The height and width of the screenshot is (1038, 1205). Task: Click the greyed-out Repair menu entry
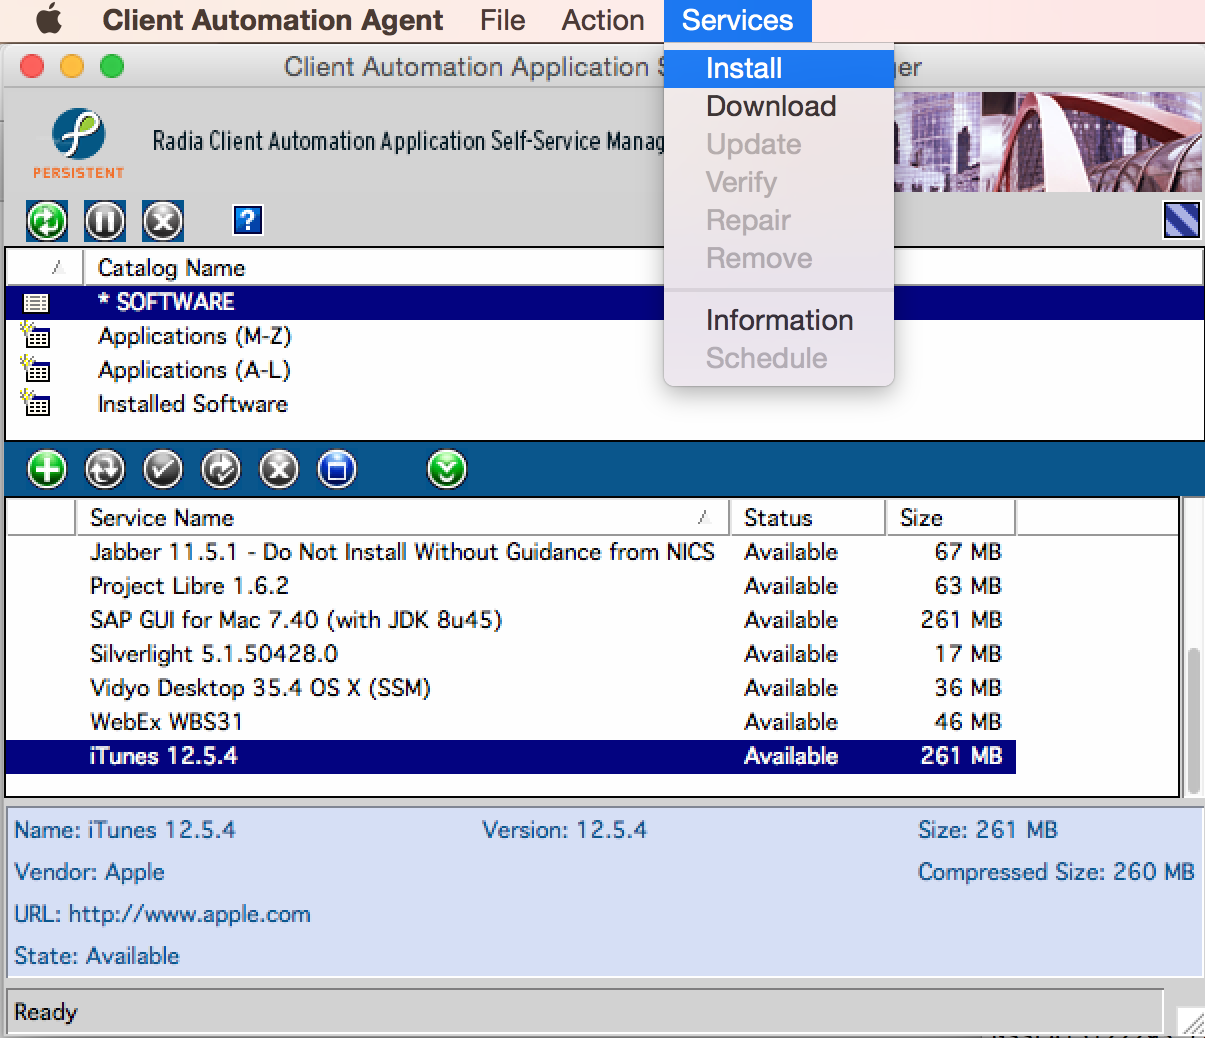coord(779,220)
